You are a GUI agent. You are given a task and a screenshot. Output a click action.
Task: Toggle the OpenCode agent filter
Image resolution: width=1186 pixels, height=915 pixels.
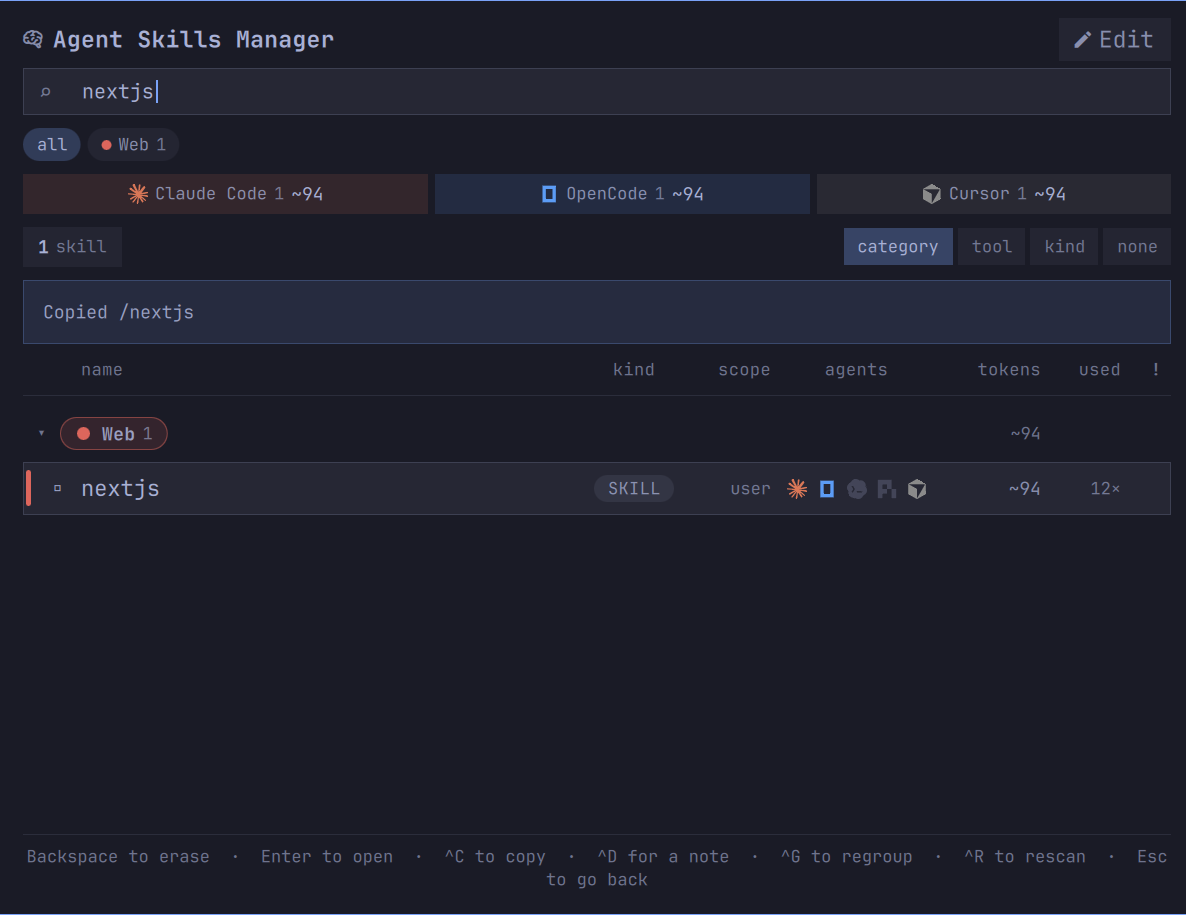pyautogui.click(x=622, y=194)
